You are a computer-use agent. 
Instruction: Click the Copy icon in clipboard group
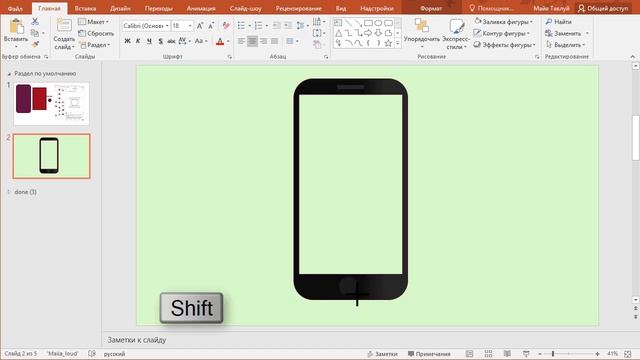point(35,33)
